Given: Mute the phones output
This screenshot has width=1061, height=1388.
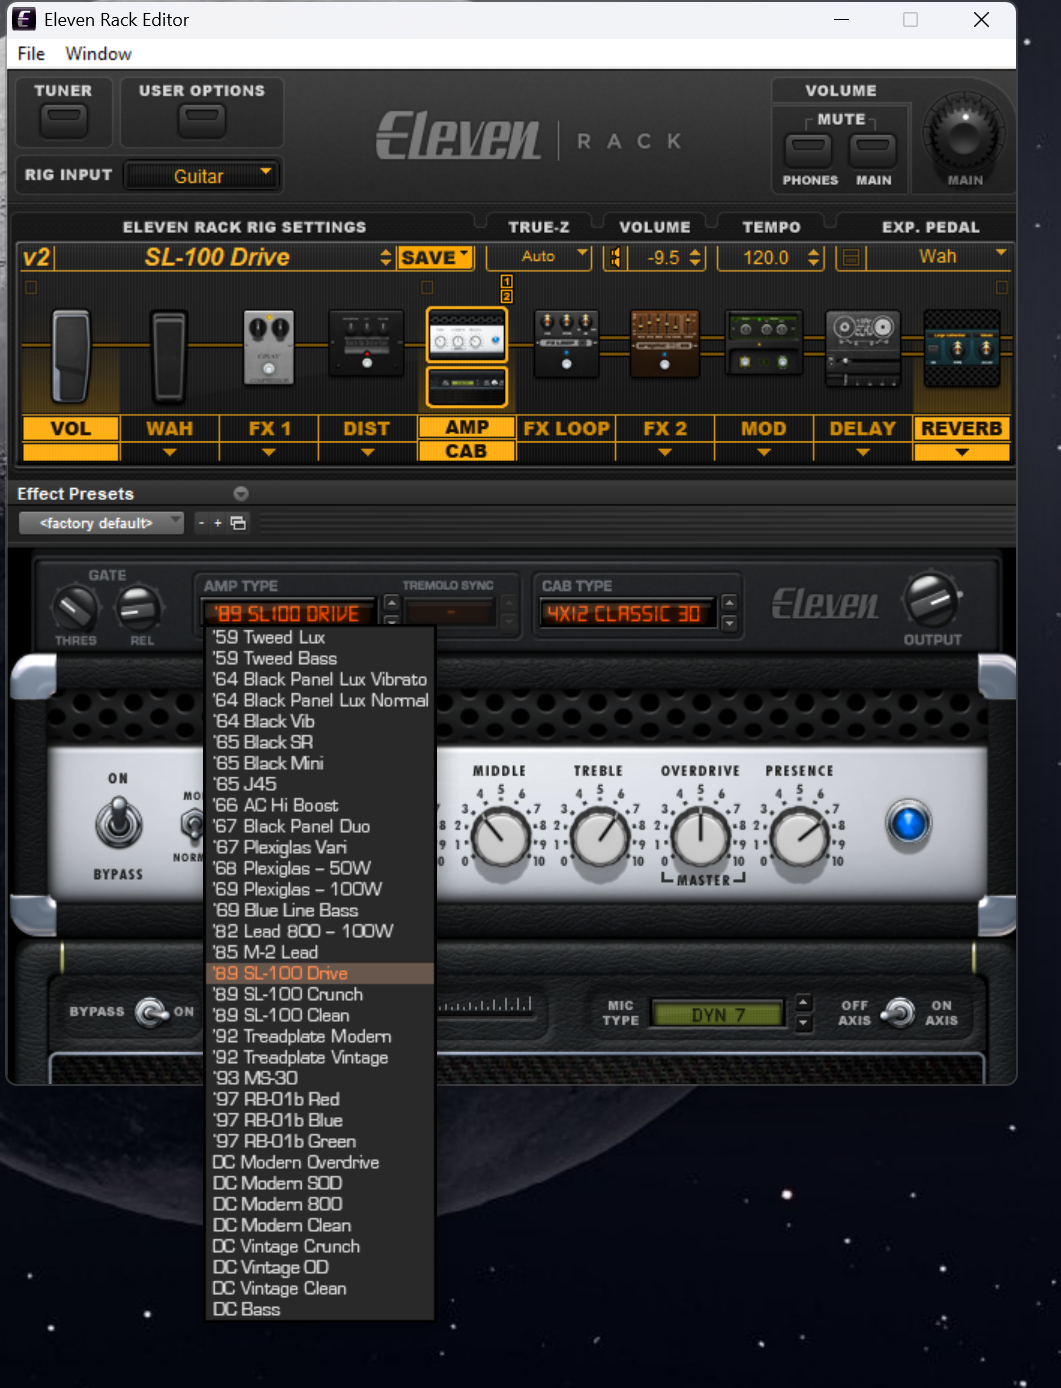Looking at the screenshot, I should click(x=808, y=151).
